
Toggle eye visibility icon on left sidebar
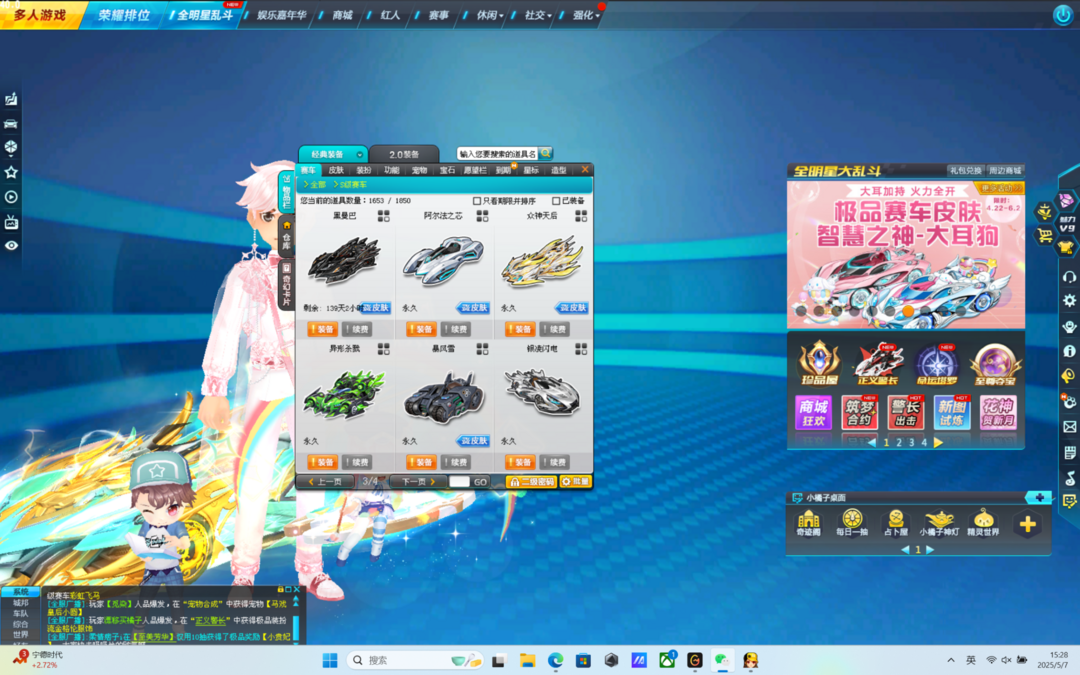click(x=11, y=245)
